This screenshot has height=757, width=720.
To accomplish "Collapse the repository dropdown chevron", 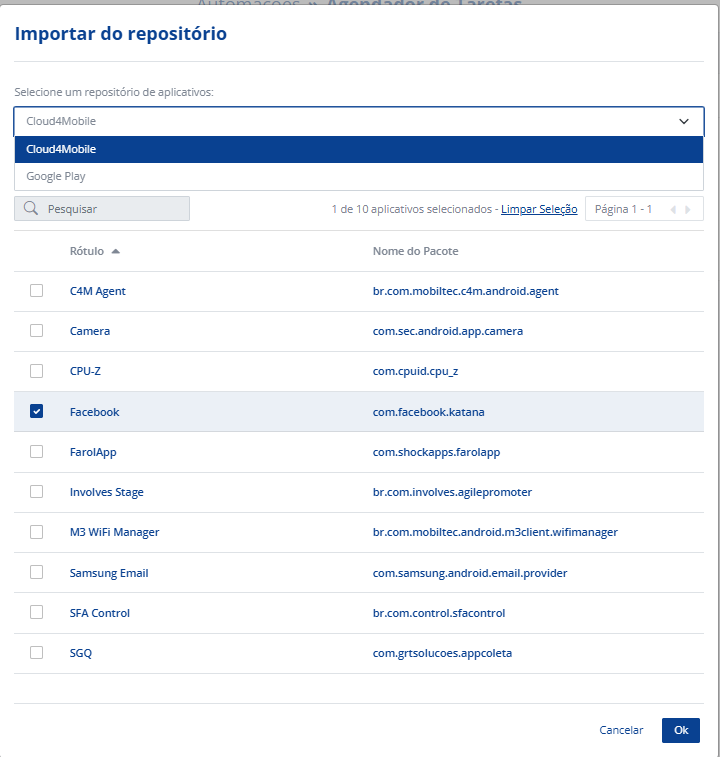I will pos(684,121).
